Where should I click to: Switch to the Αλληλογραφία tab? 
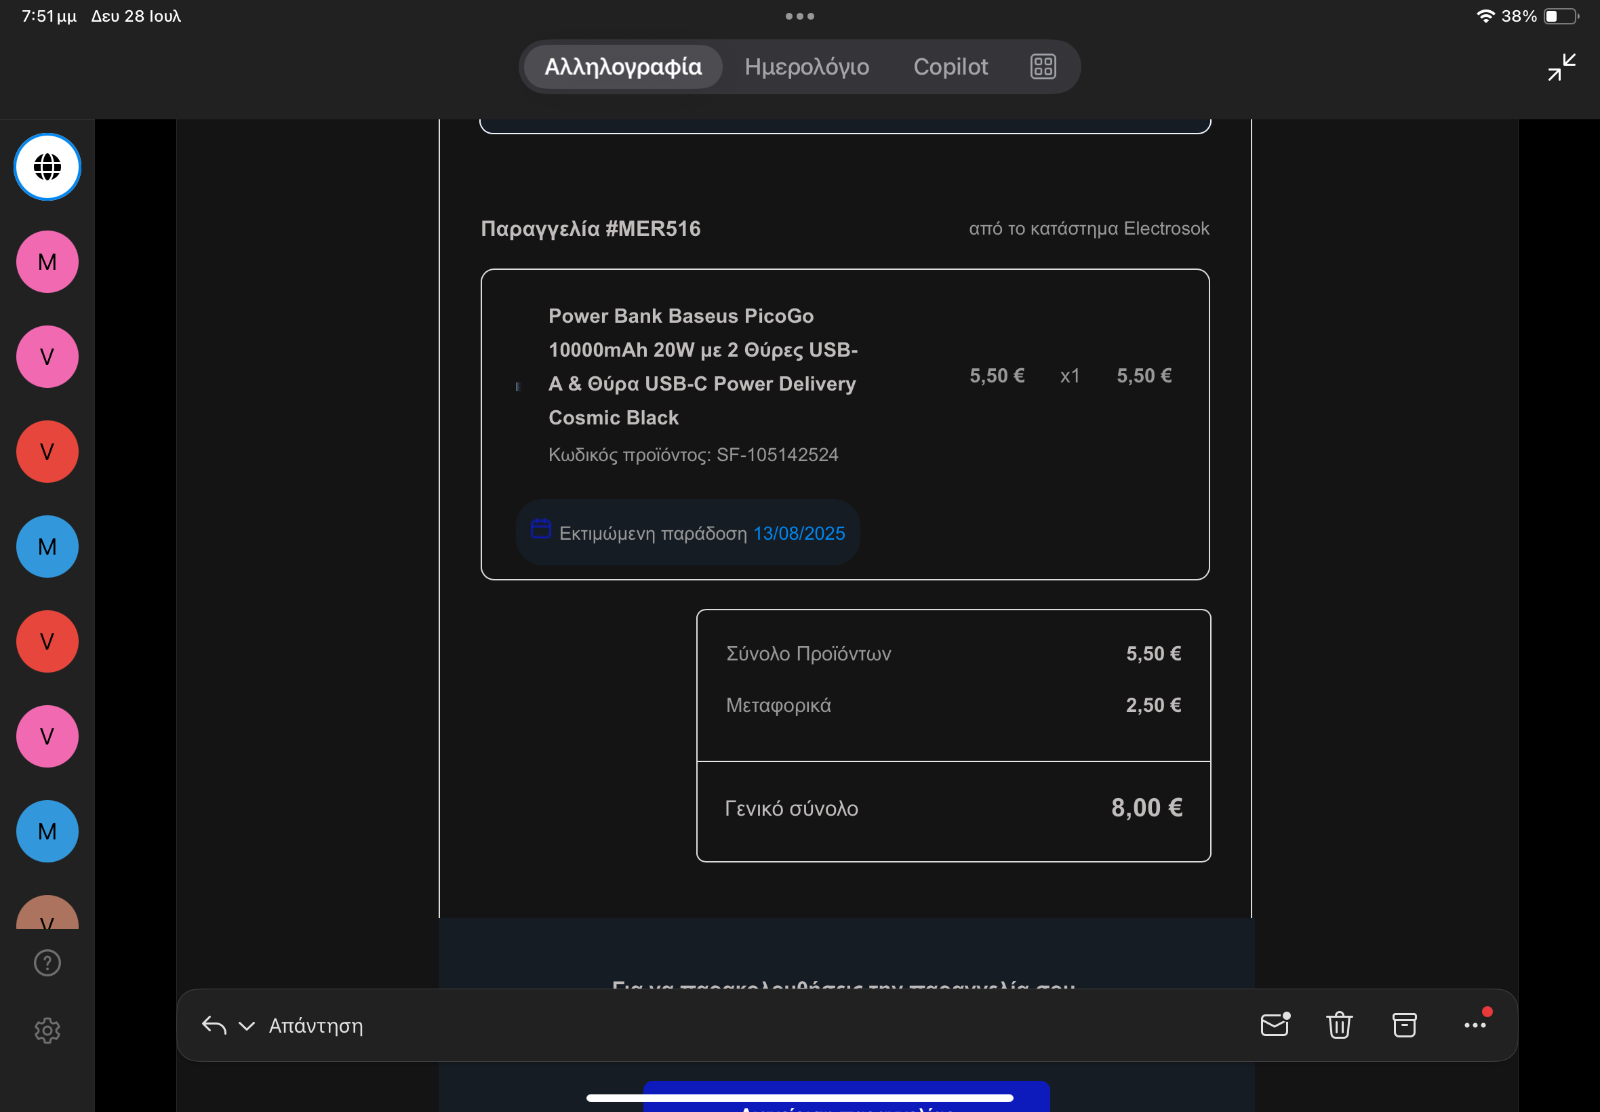[623, 67]
